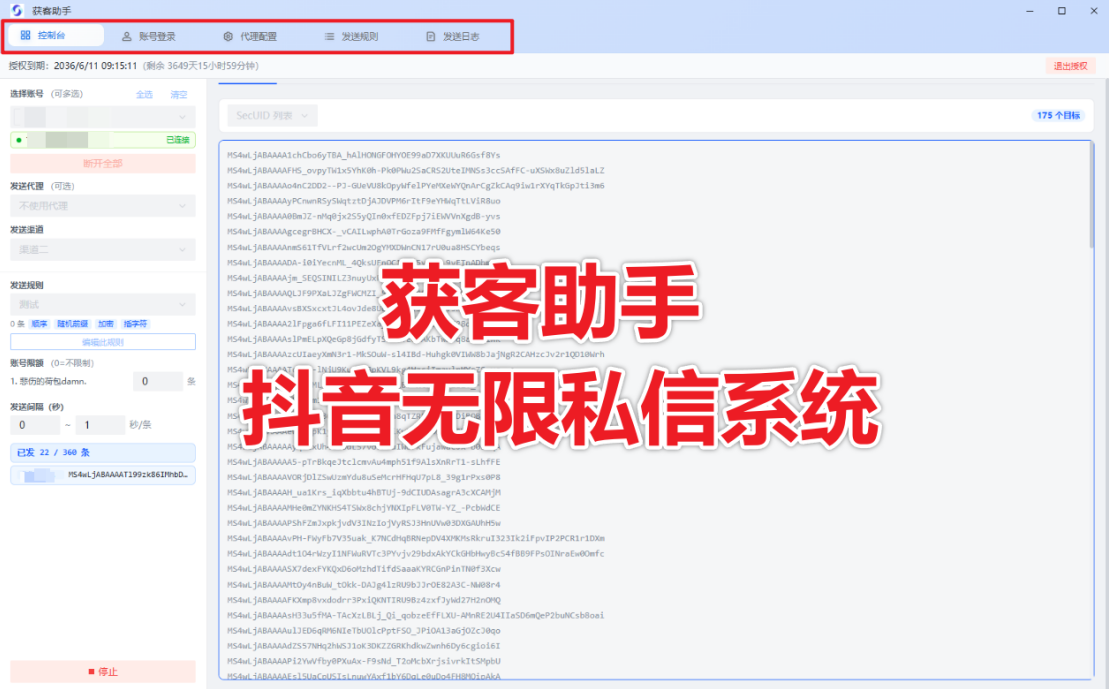The image size is (1109, 689).
Task: Click the current target row MS4wLjABAAAAT199zk86
Action: (x=103, y=475)
